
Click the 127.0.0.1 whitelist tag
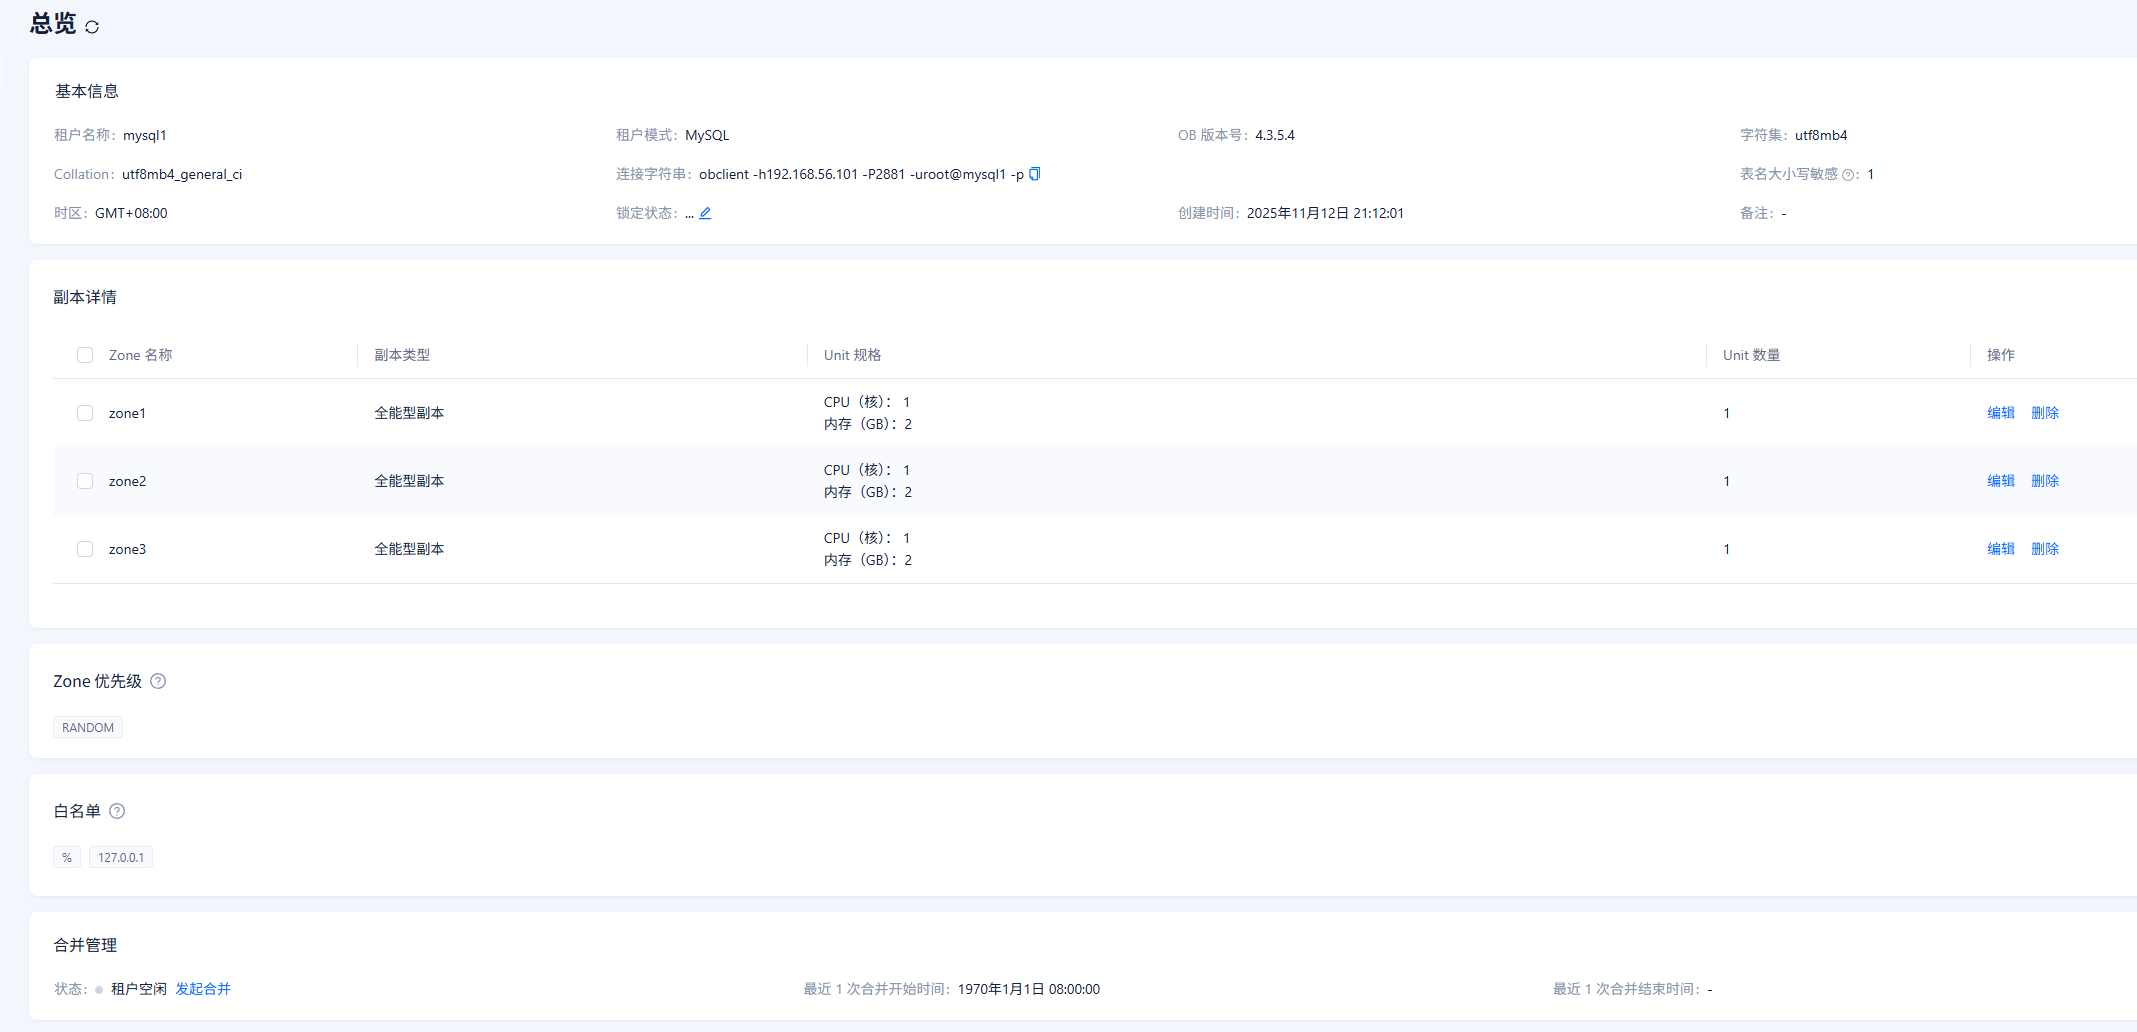(x=121, y=857)
